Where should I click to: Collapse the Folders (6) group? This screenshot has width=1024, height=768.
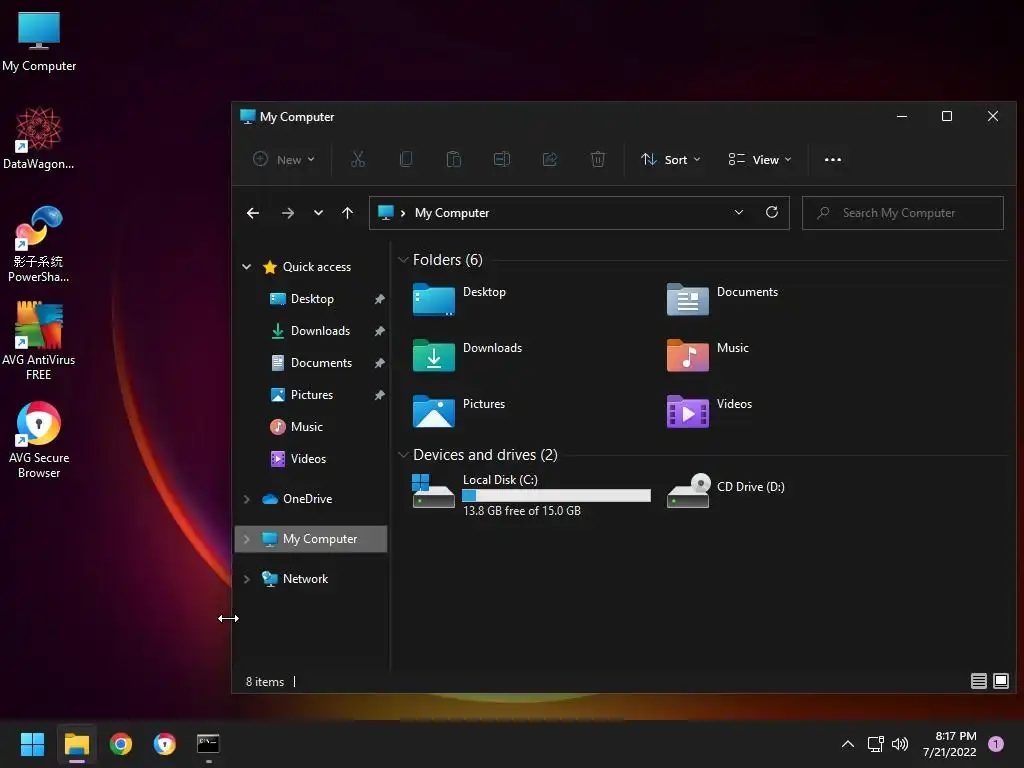point(403,260)
